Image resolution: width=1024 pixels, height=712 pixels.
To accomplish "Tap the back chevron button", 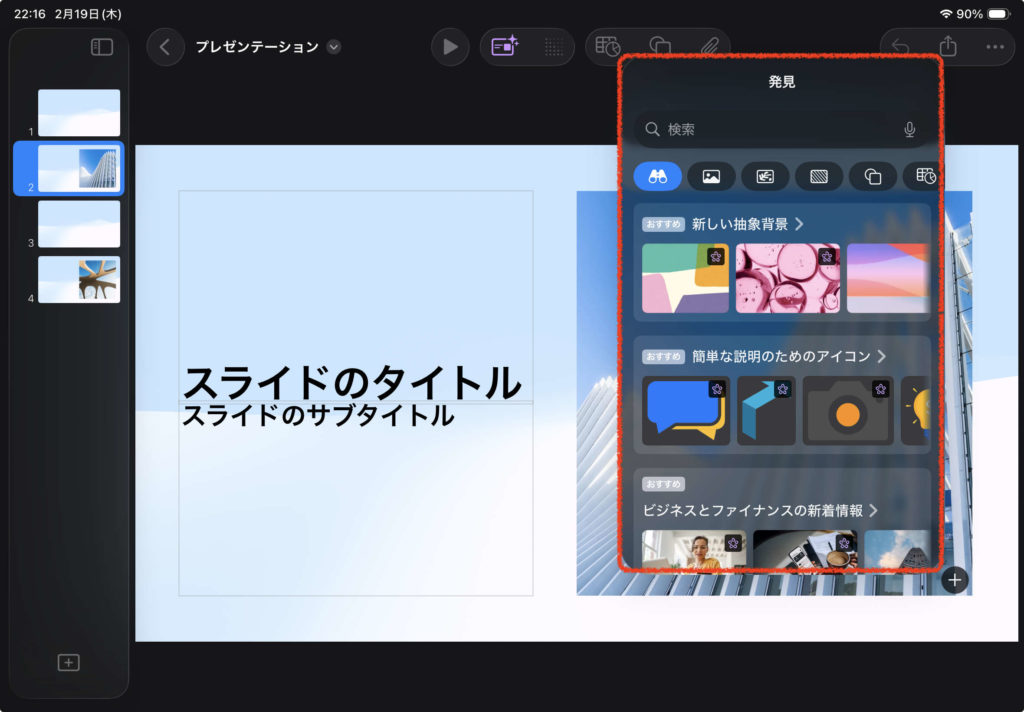I will [x=165, y=47].
